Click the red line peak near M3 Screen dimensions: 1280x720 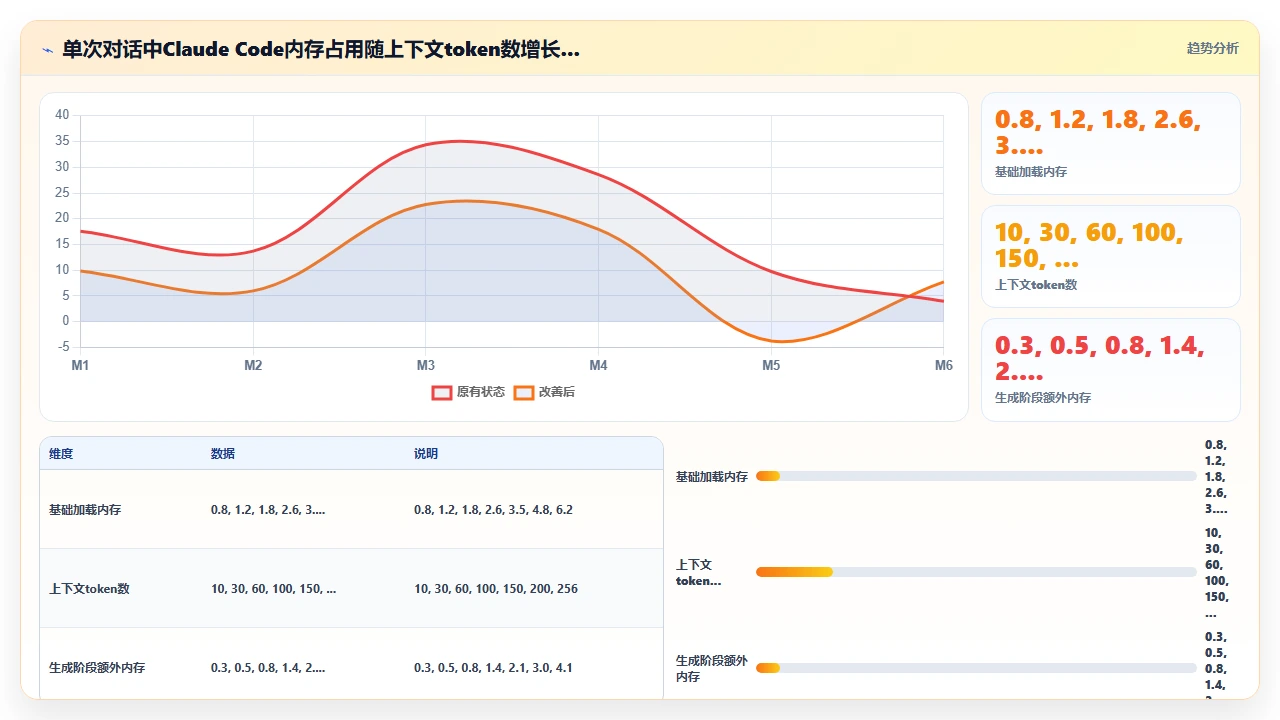[459, 141]
